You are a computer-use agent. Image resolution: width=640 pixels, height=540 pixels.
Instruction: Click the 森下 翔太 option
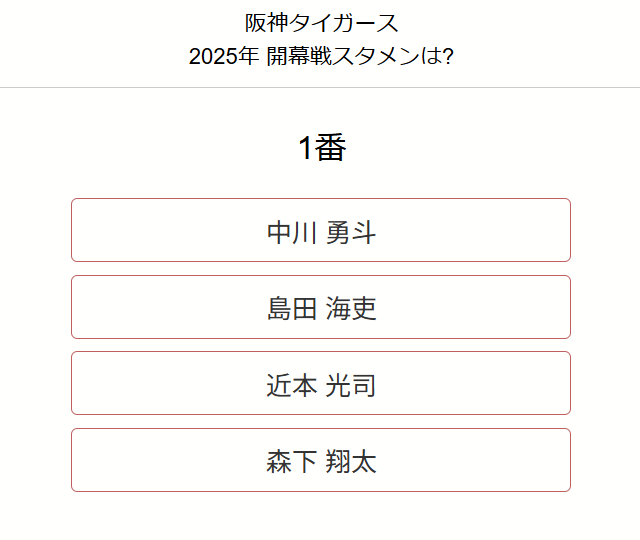pyautogui.click(x=321, y=460)
